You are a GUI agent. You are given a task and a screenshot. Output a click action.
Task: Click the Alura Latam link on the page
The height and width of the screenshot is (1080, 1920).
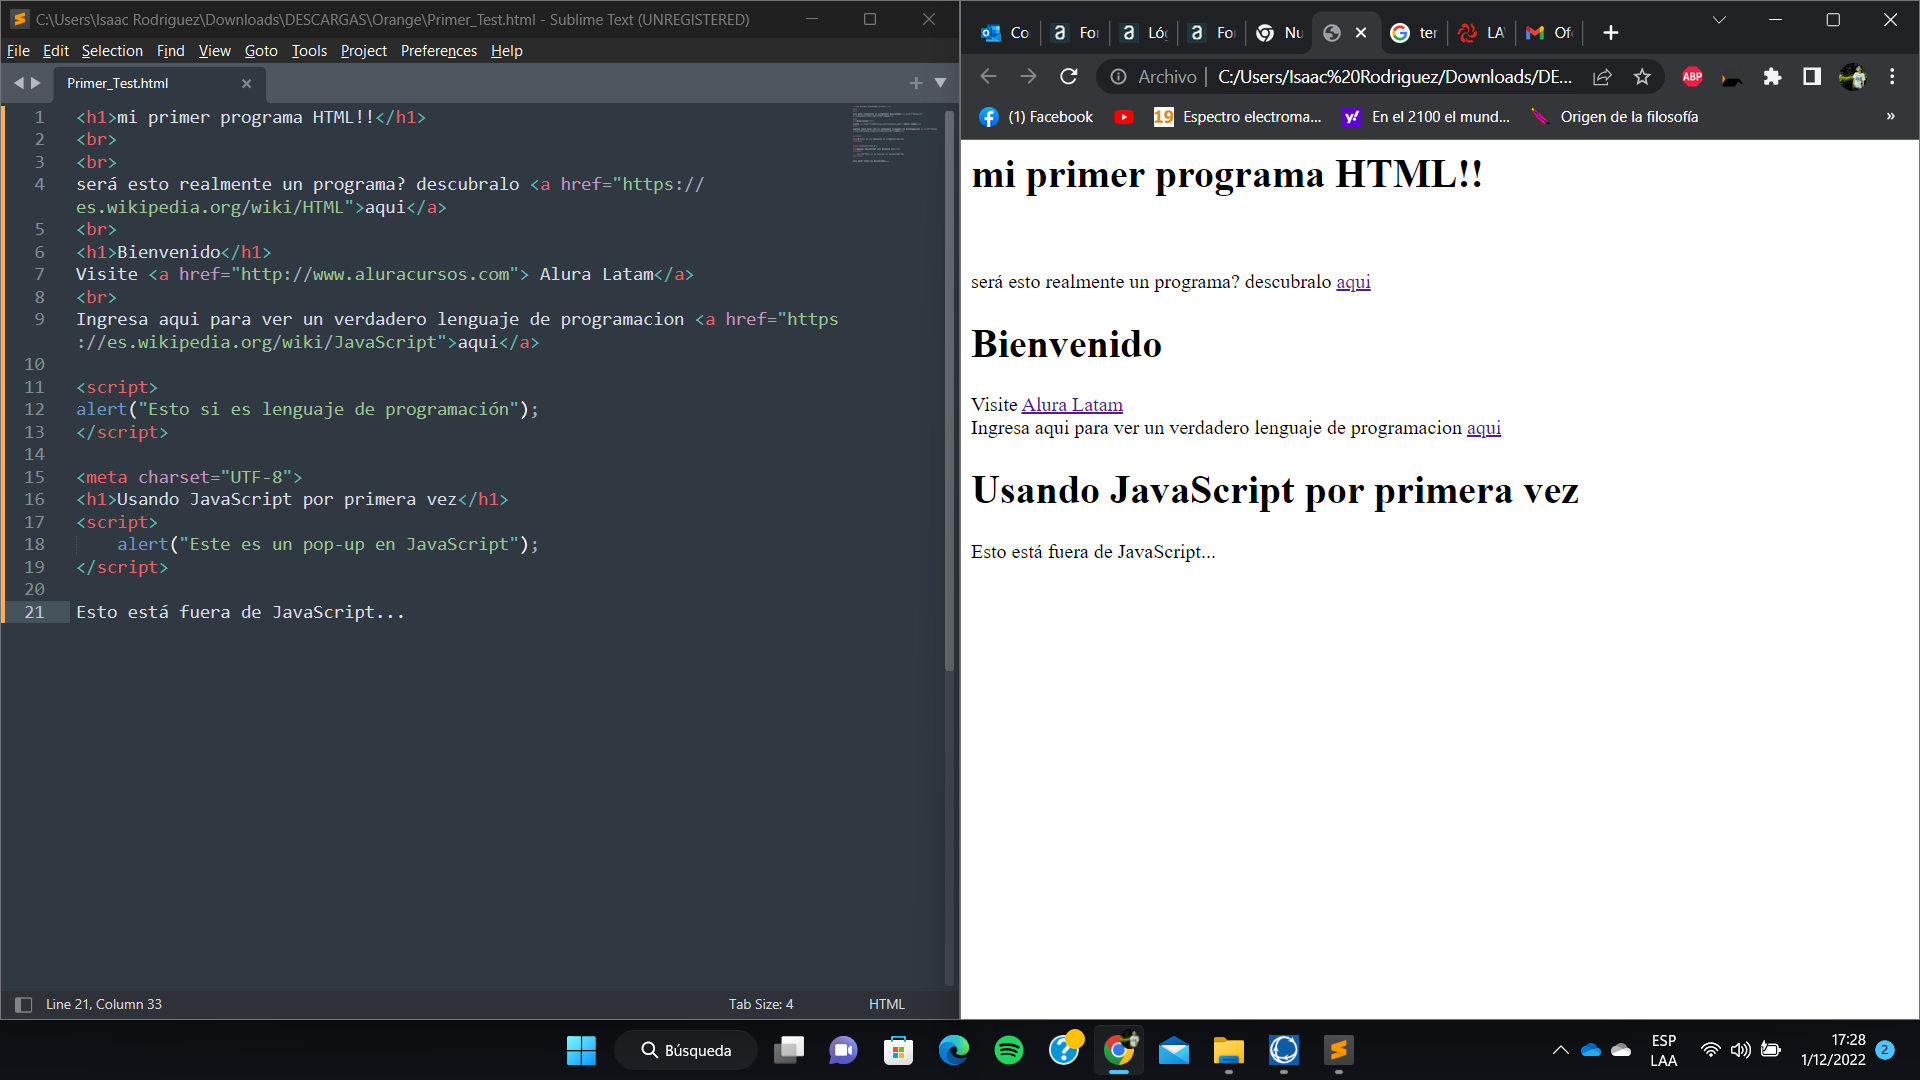tap(1071, 404)
